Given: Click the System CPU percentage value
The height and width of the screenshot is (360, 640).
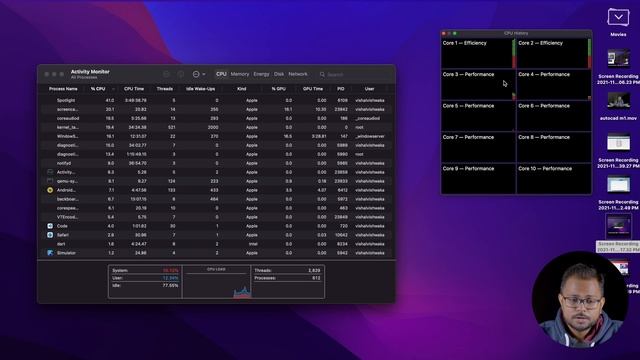Looking at the screenshot, I should pos(171,270).
